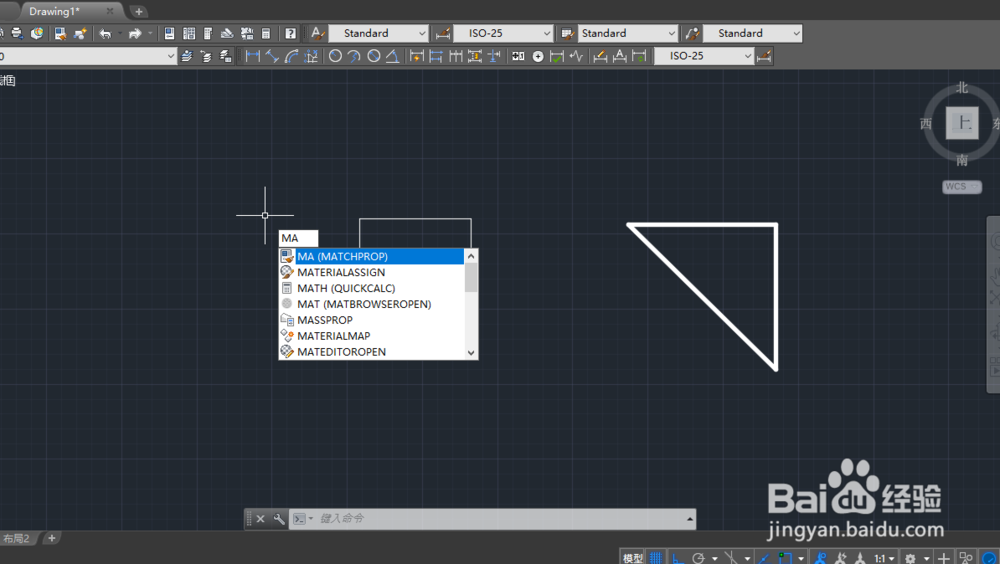Screen dimensions: 1000x564
Task: Open the Sheet Set Manager icon
Action: point(227,34)
